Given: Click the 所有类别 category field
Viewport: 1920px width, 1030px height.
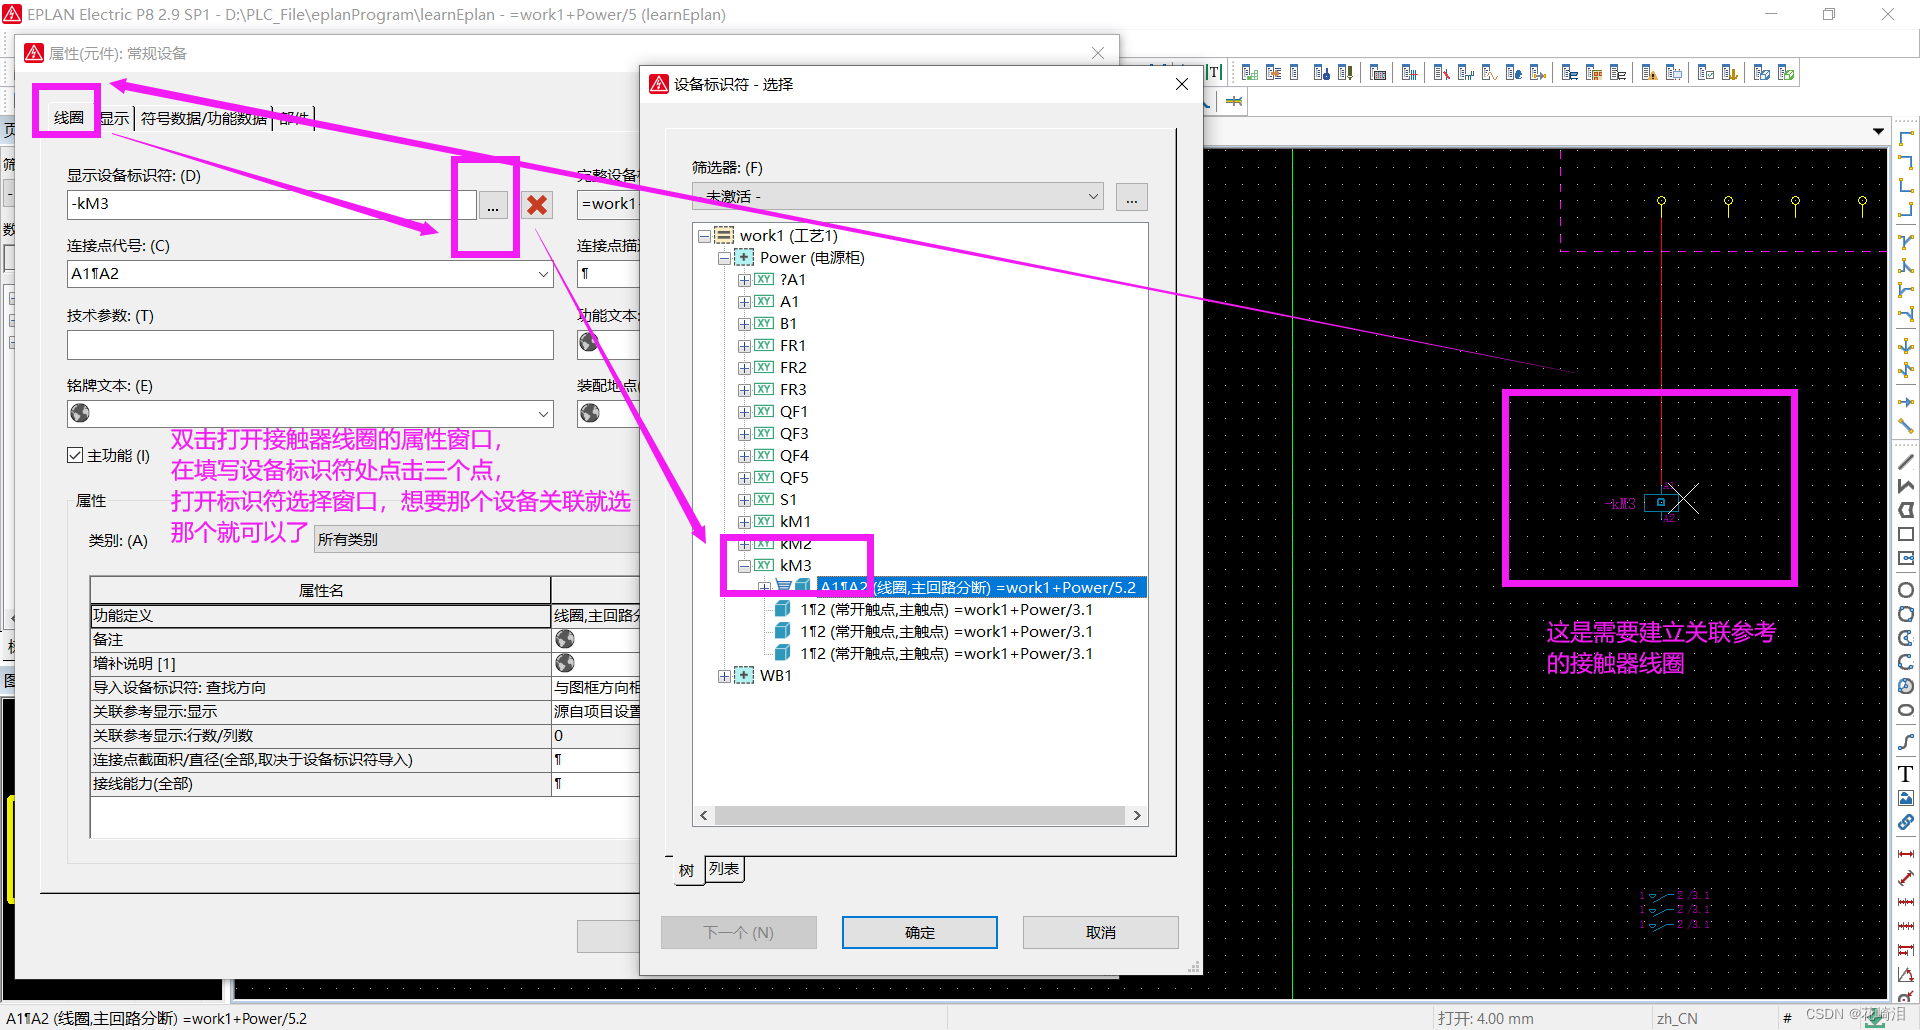Looking at the screenshot, I should click(x=477, y=540).
